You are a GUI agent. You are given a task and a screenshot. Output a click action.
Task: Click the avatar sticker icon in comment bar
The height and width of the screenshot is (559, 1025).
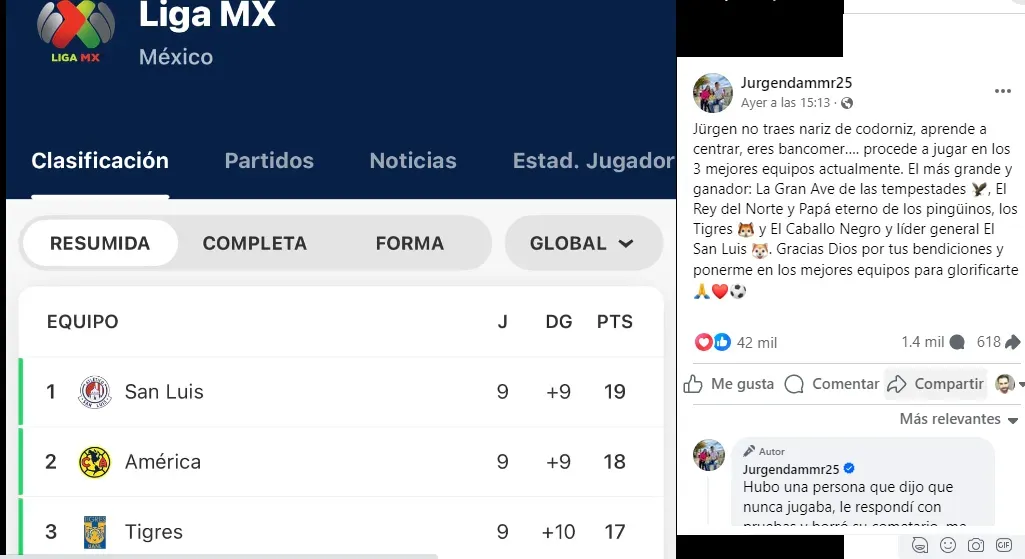tap(920, 545)
